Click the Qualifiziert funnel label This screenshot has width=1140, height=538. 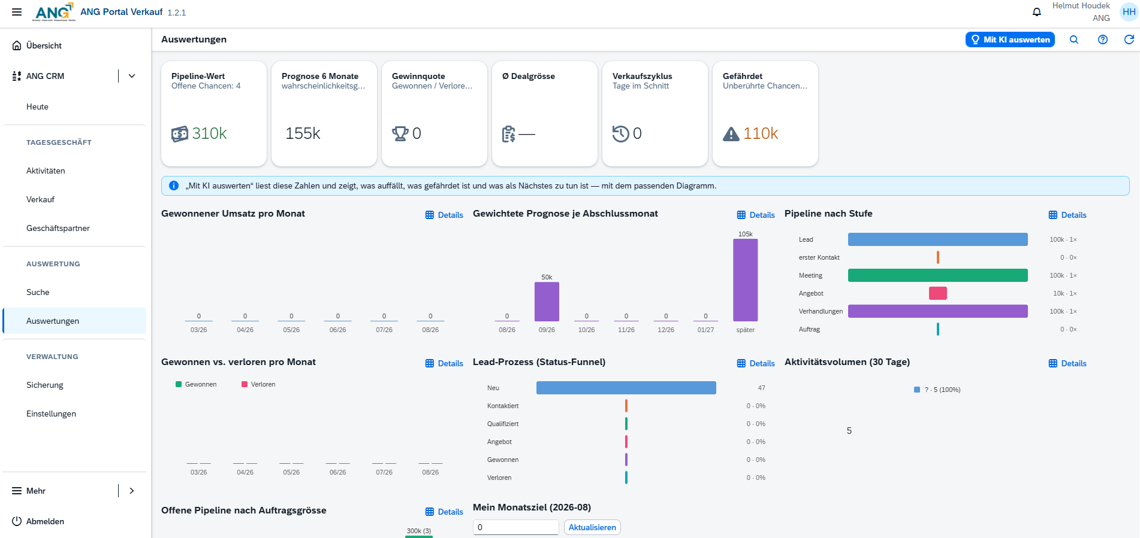[x=502, y=423]
